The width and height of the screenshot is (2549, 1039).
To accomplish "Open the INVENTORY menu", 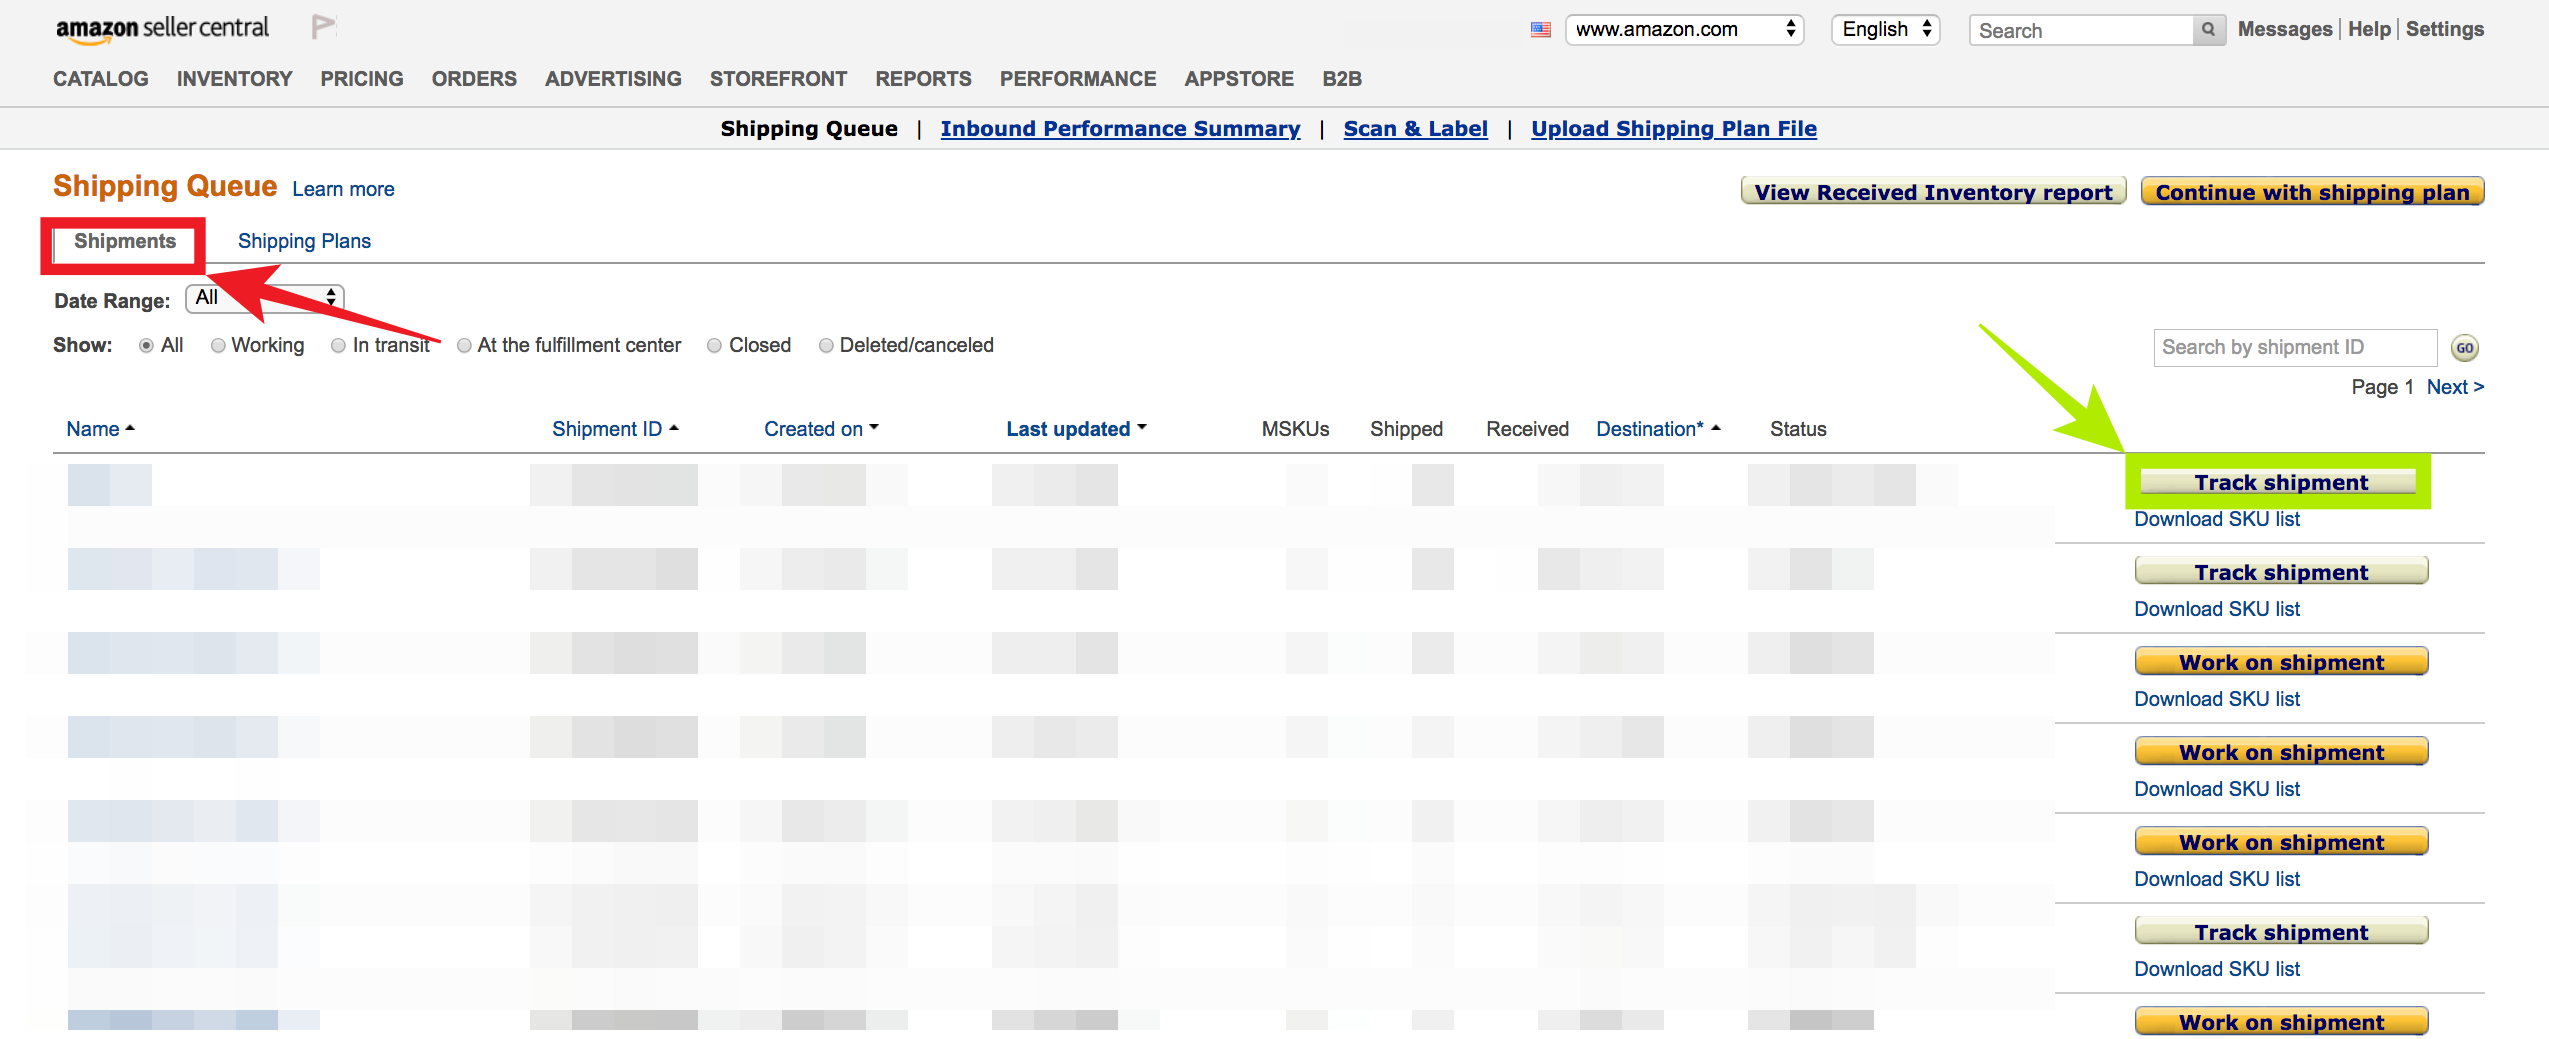I will (x=235, y=79).
